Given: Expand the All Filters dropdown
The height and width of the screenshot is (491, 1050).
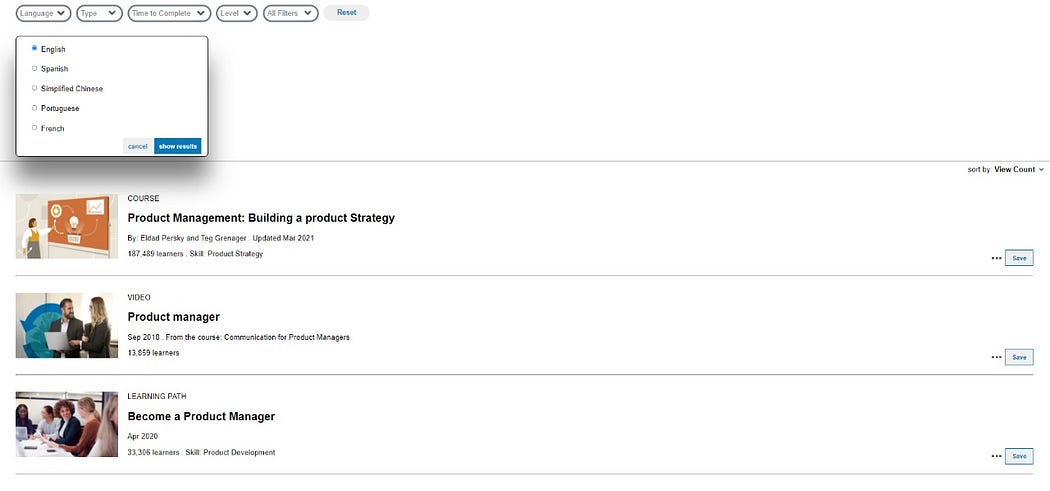Looking at the screenshot, I should (290, 13).
